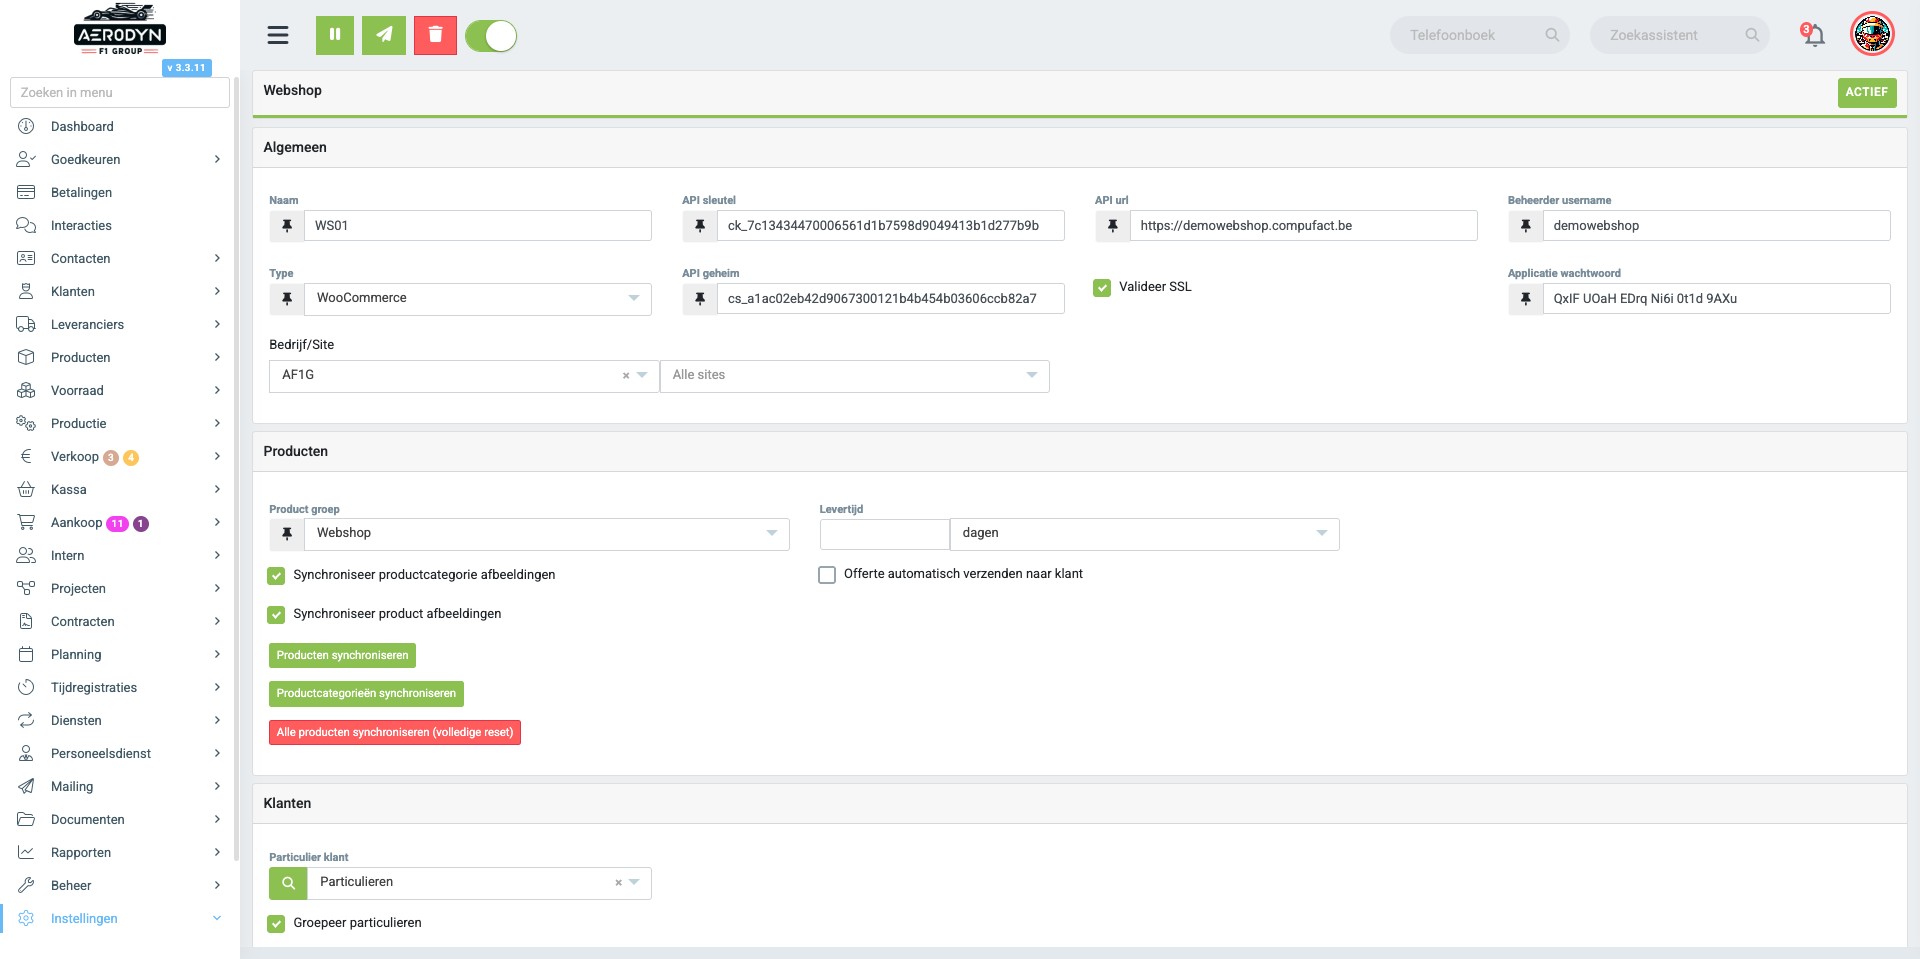Click the version v 3.3.11 badge
1920x959 pixels.
pos(187,68)
